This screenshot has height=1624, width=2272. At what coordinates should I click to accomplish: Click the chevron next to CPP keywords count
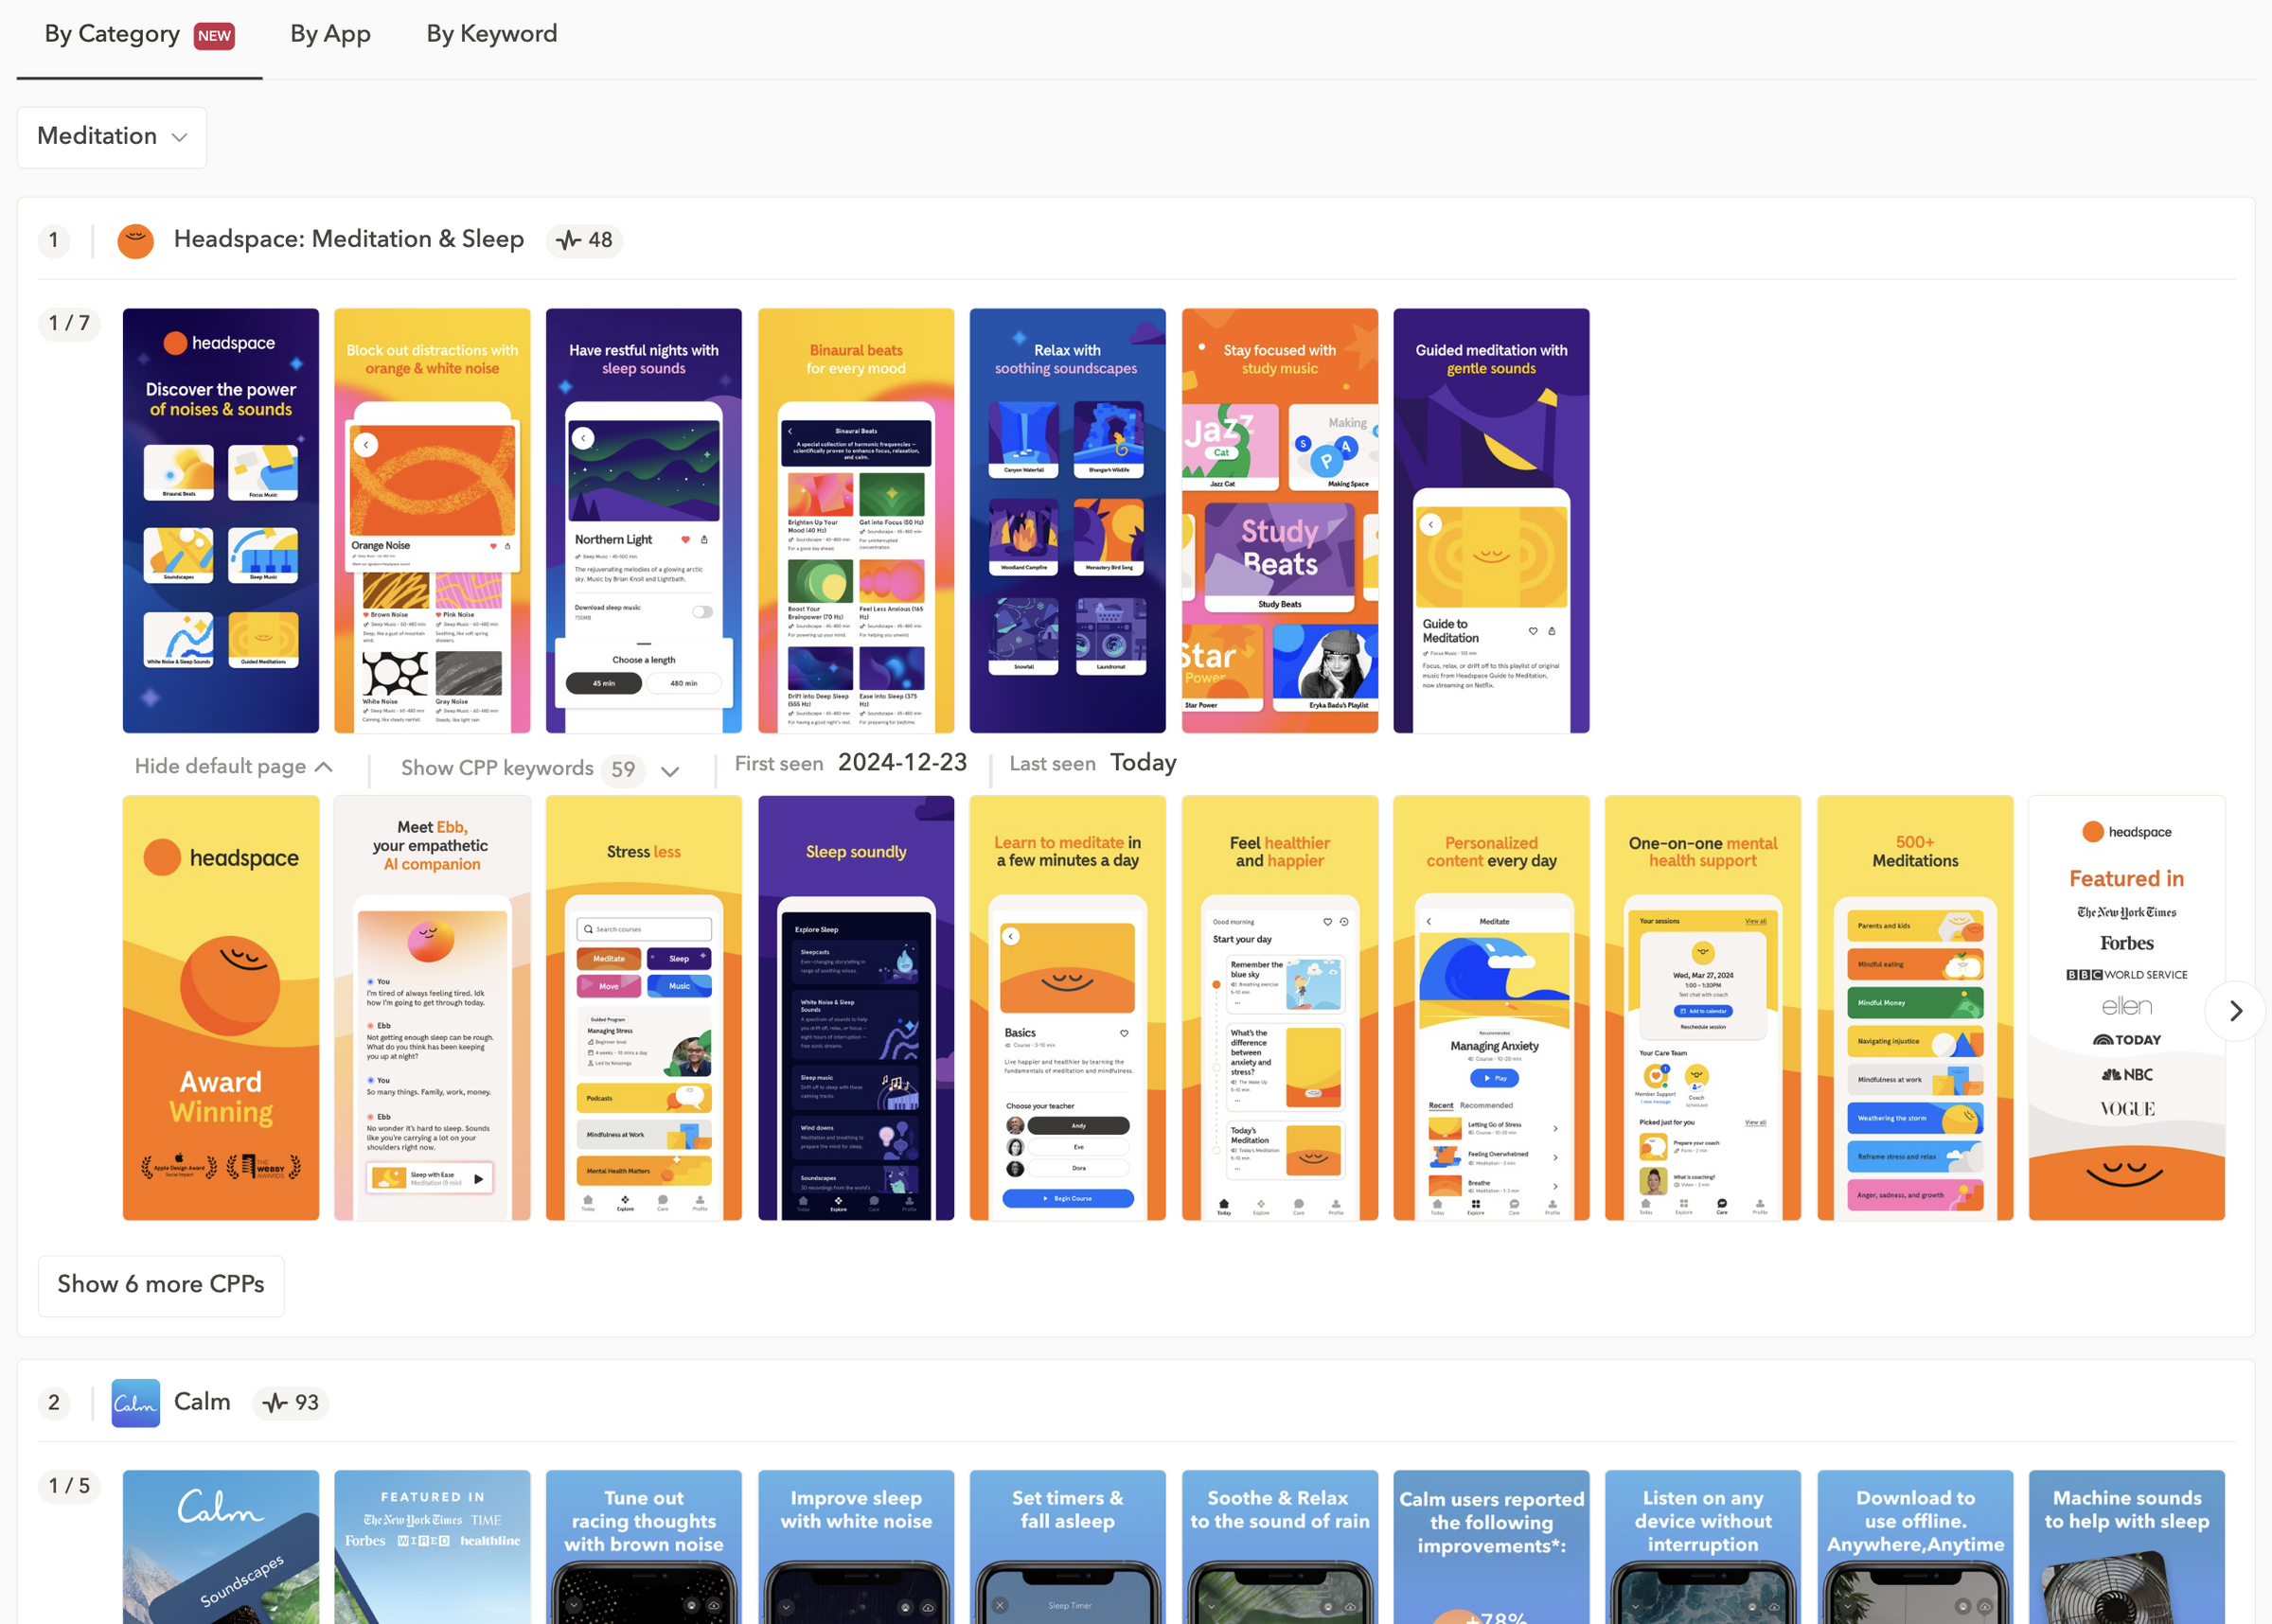click(x=670, y=770)
